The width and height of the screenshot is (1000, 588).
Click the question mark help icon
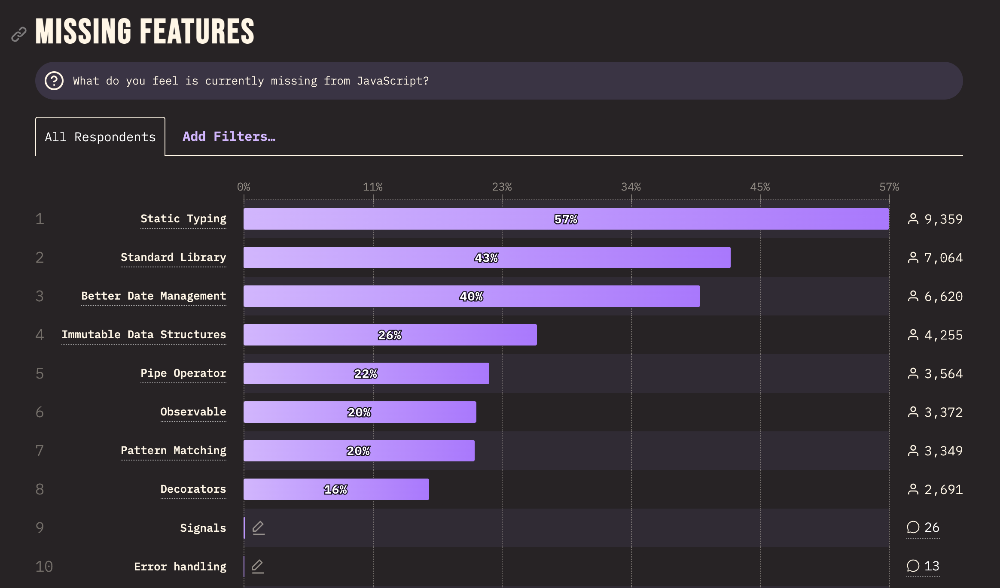(54, 81)
